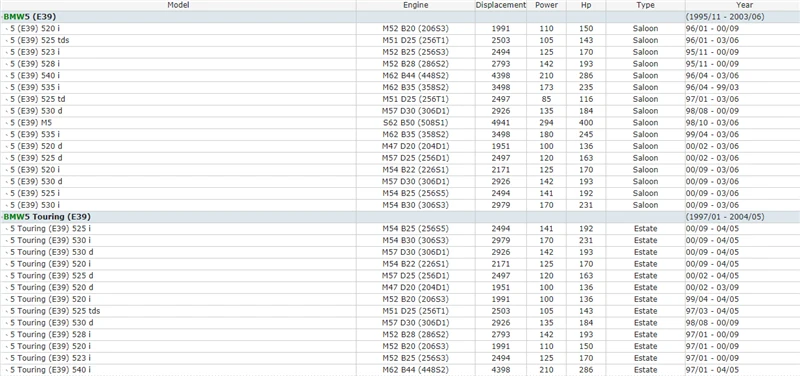Viewport: 800px width, 376px height.
Task: Click the 400 Hp value
Action: click(586, 122)
